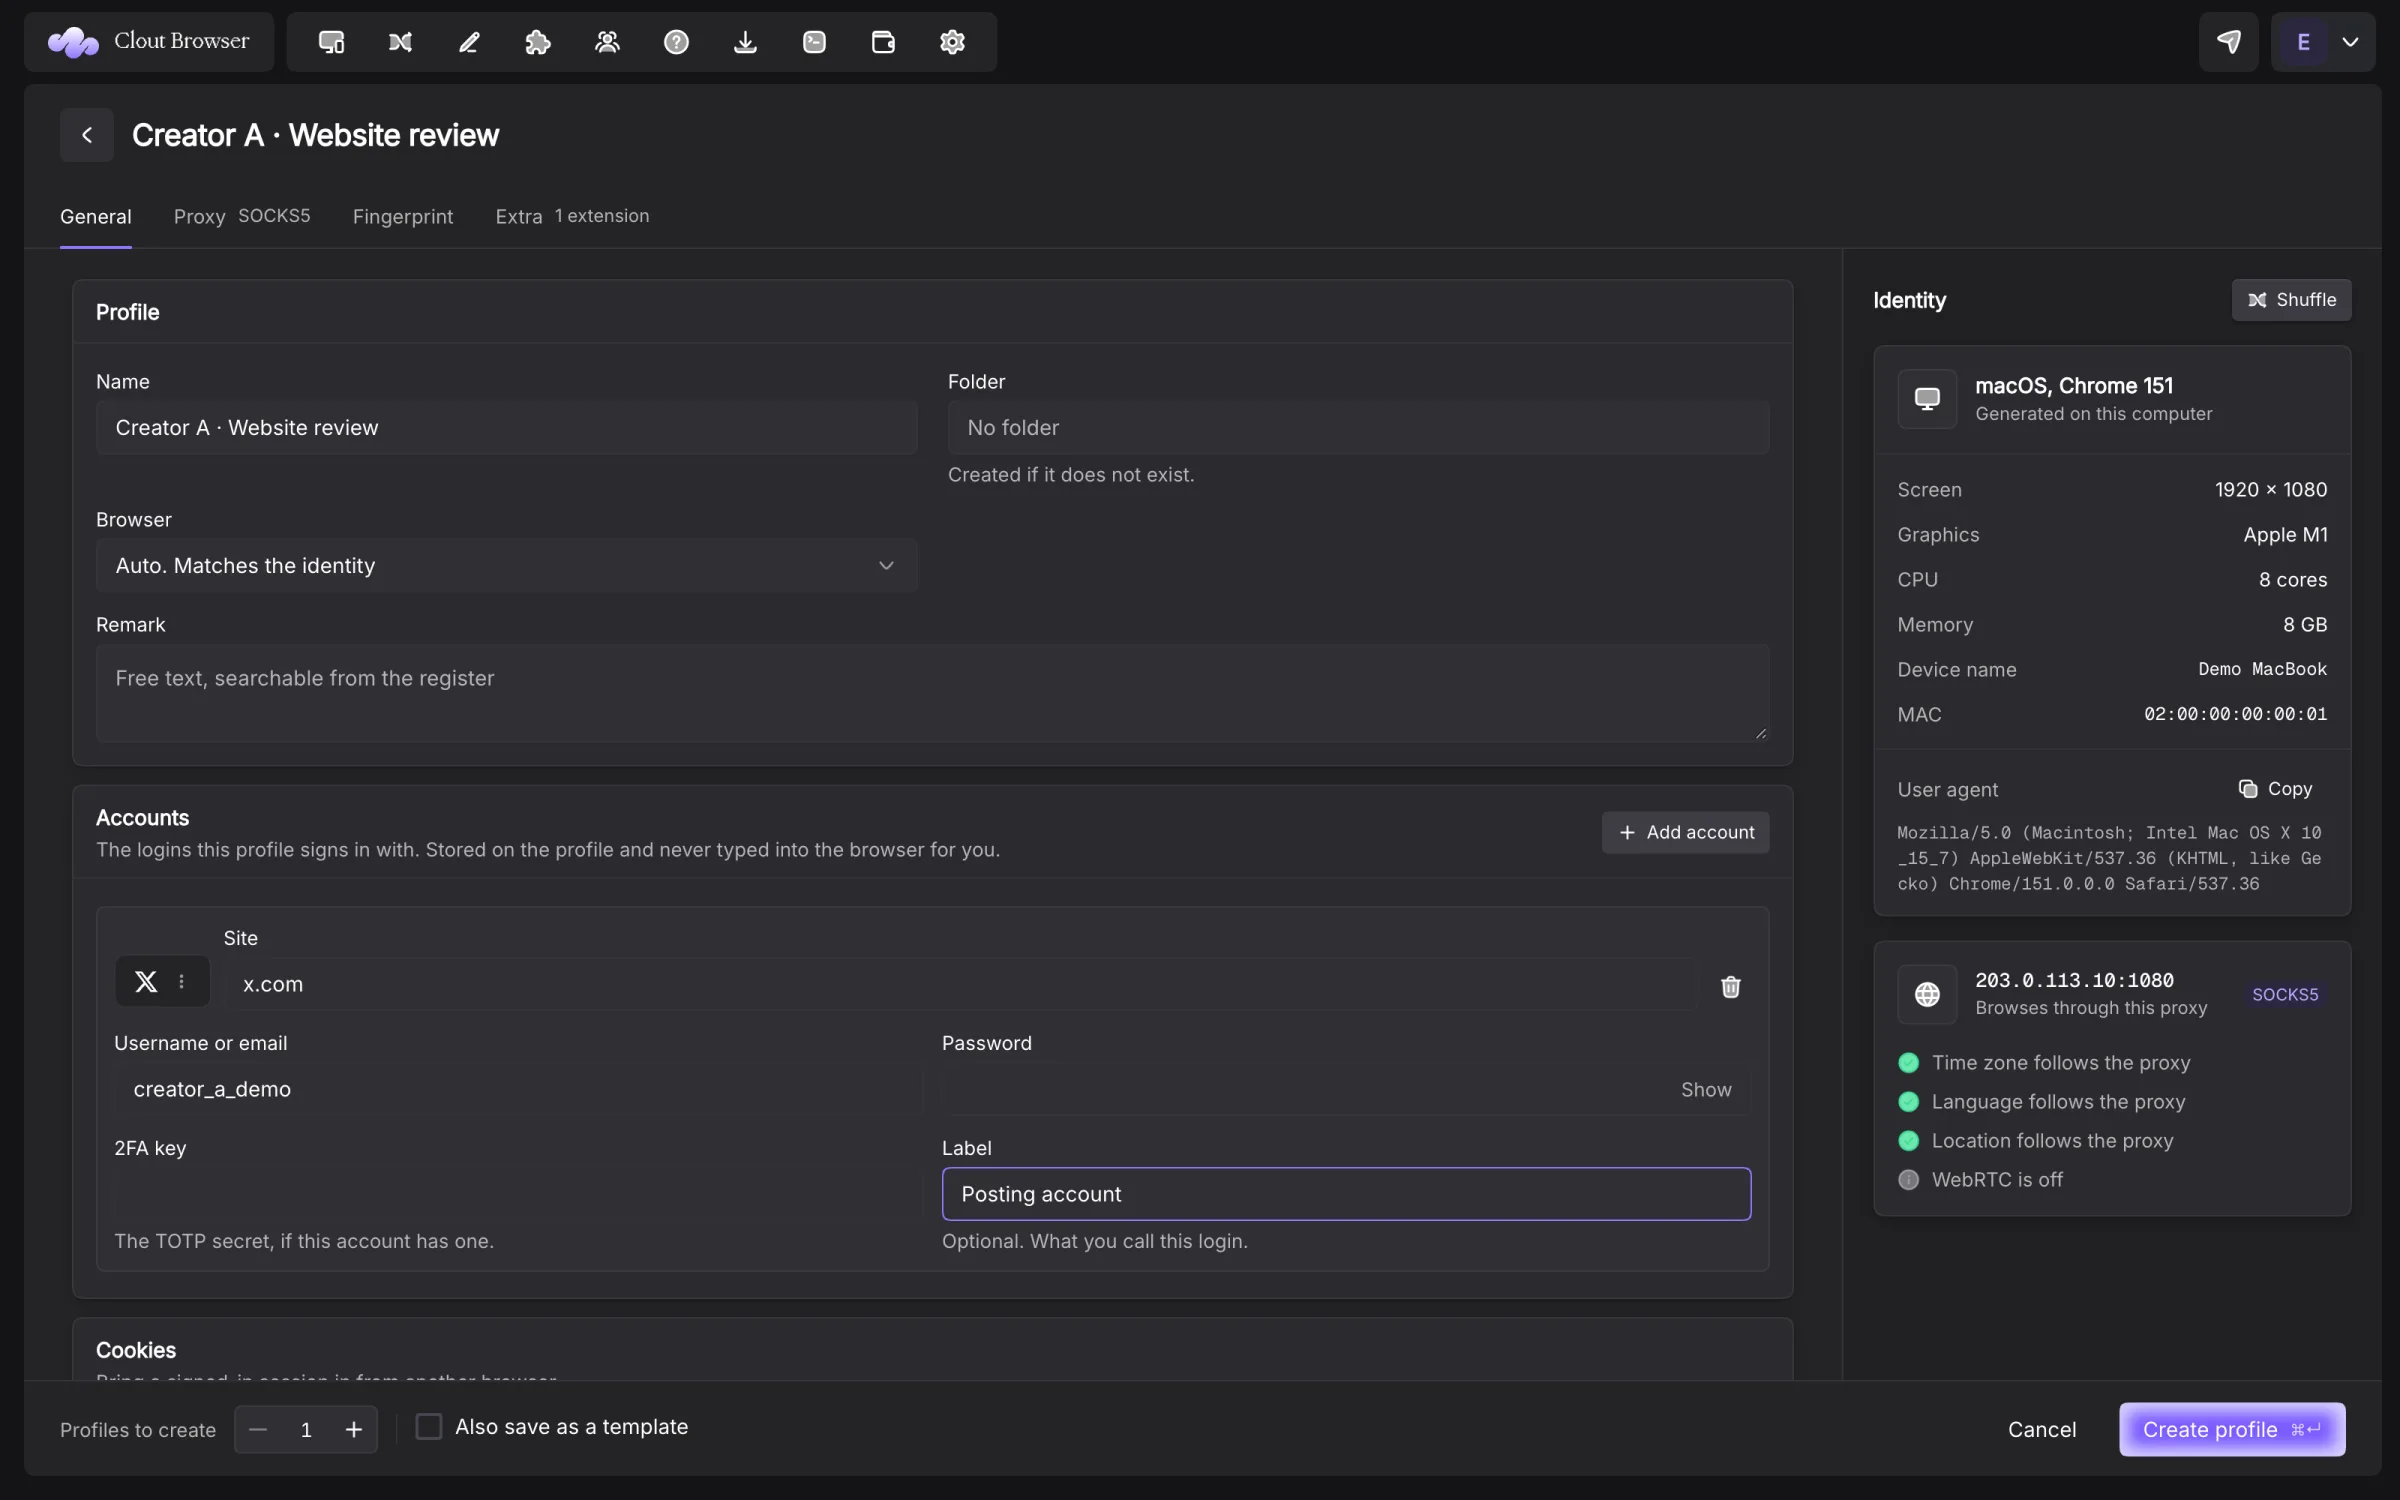Viewport: 2400px width, 1500px height.
Task: Click the Device name value Demo MacBook
Action: tap(2262, 669)
